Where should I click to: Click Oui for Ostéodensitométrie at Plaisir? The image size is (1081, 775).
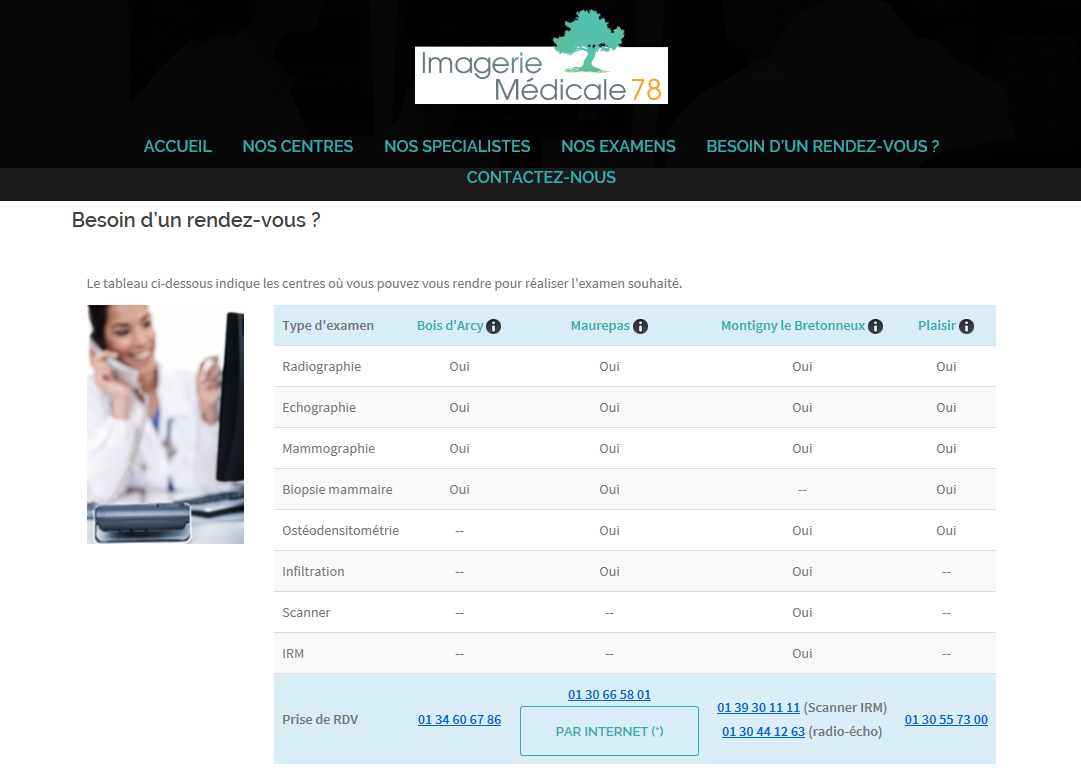coord(946,530)
